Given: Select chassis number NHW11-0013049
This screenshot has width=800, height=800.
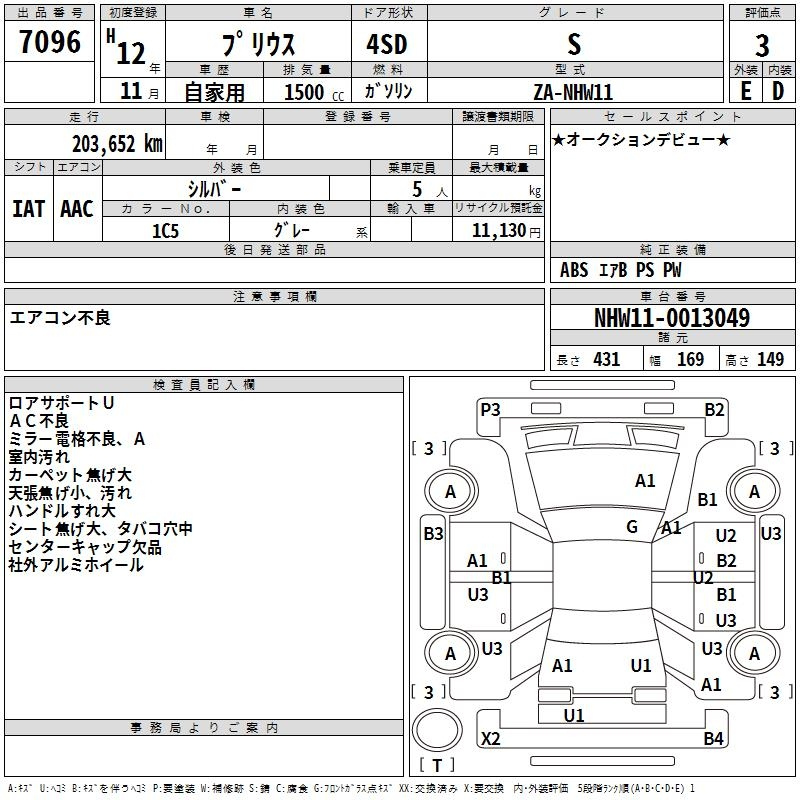Looking at the screenshot, I should click(x=672, y=318).
